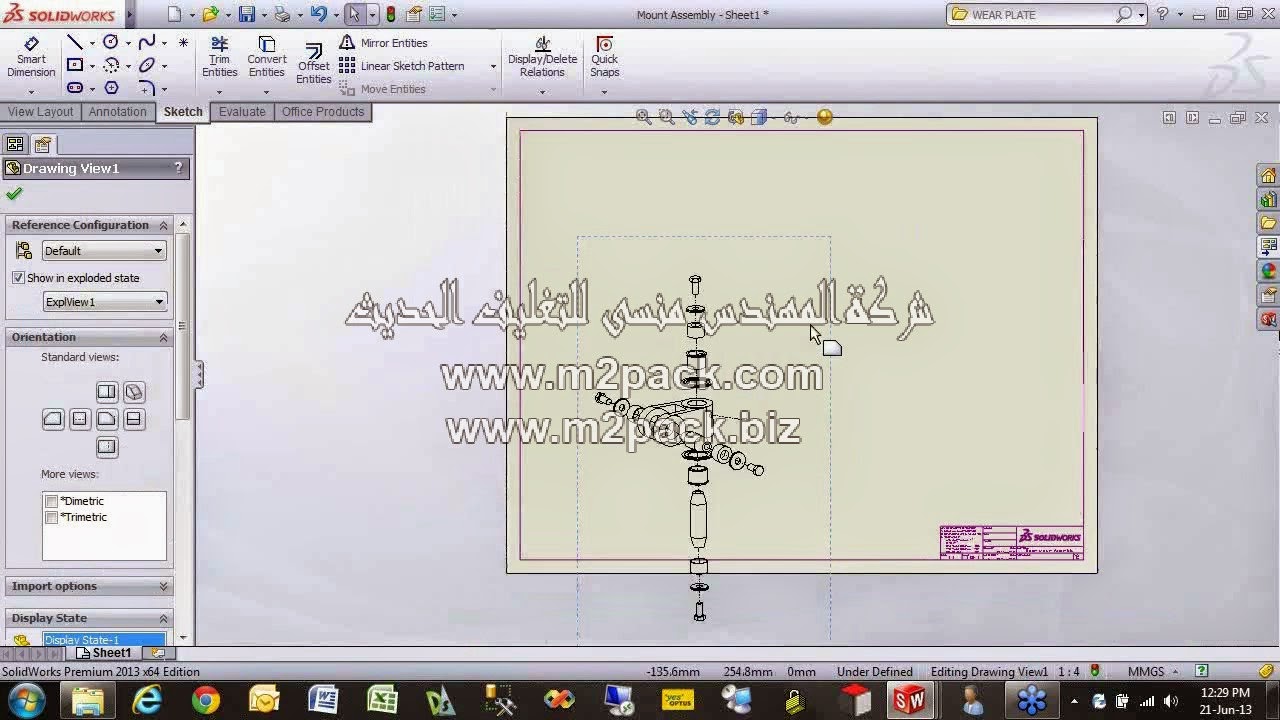Click the Point sketch tool
1280x720 pixels.
click(x=183, y=42)
